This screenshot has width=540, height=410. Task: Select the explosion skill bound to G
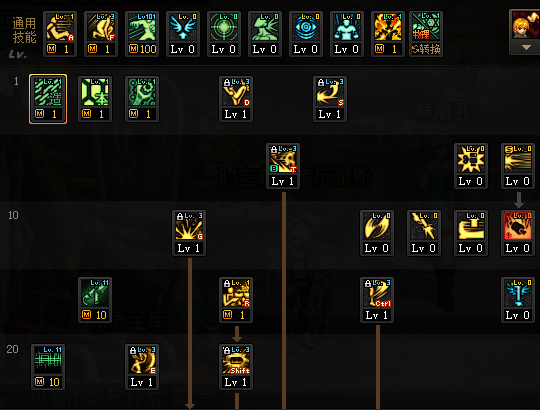click(189, 233)
